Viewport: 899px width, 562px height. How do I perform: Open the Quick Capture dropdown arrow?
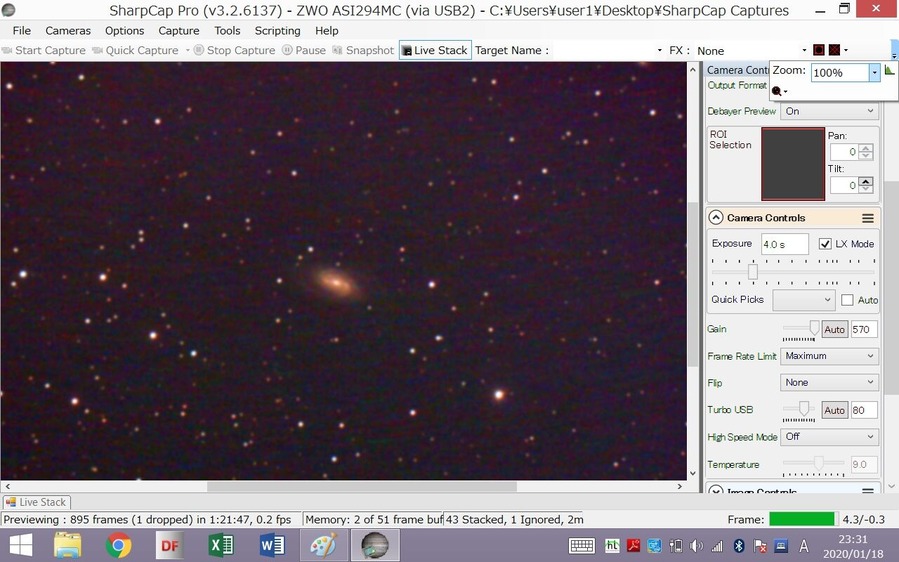(x=187, y=50)
